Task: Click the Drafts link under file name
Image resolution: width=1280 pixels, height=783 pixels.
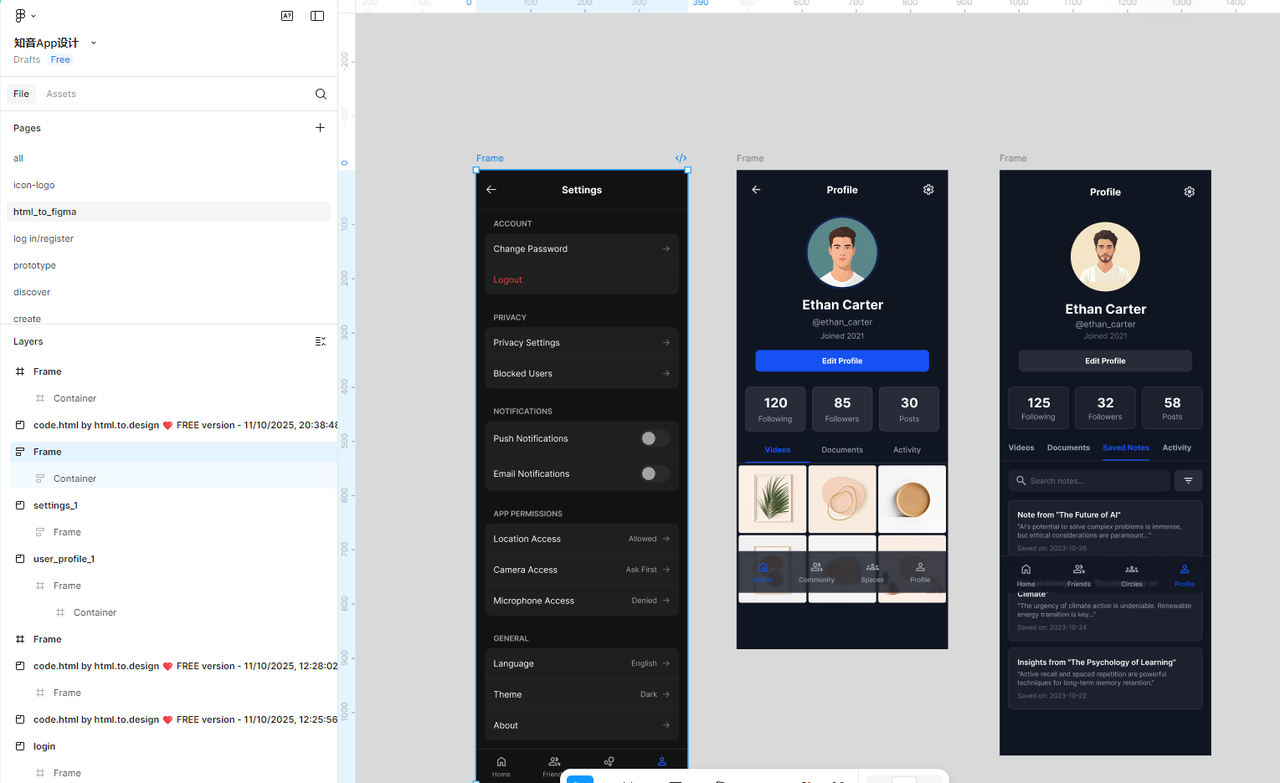Action: tap(27, 60)
